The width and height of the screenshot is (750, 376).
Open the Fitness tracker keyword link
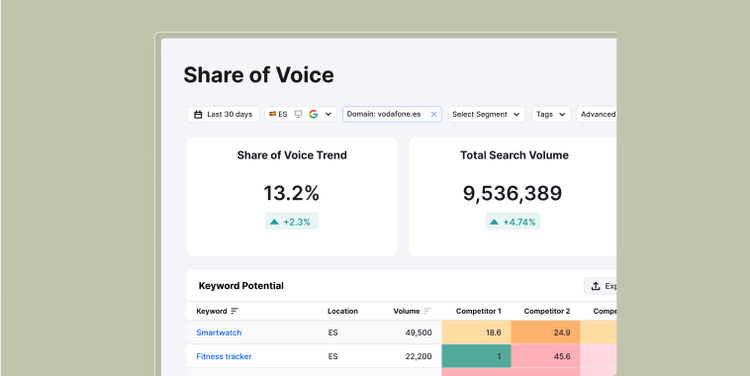click(224, 356)
